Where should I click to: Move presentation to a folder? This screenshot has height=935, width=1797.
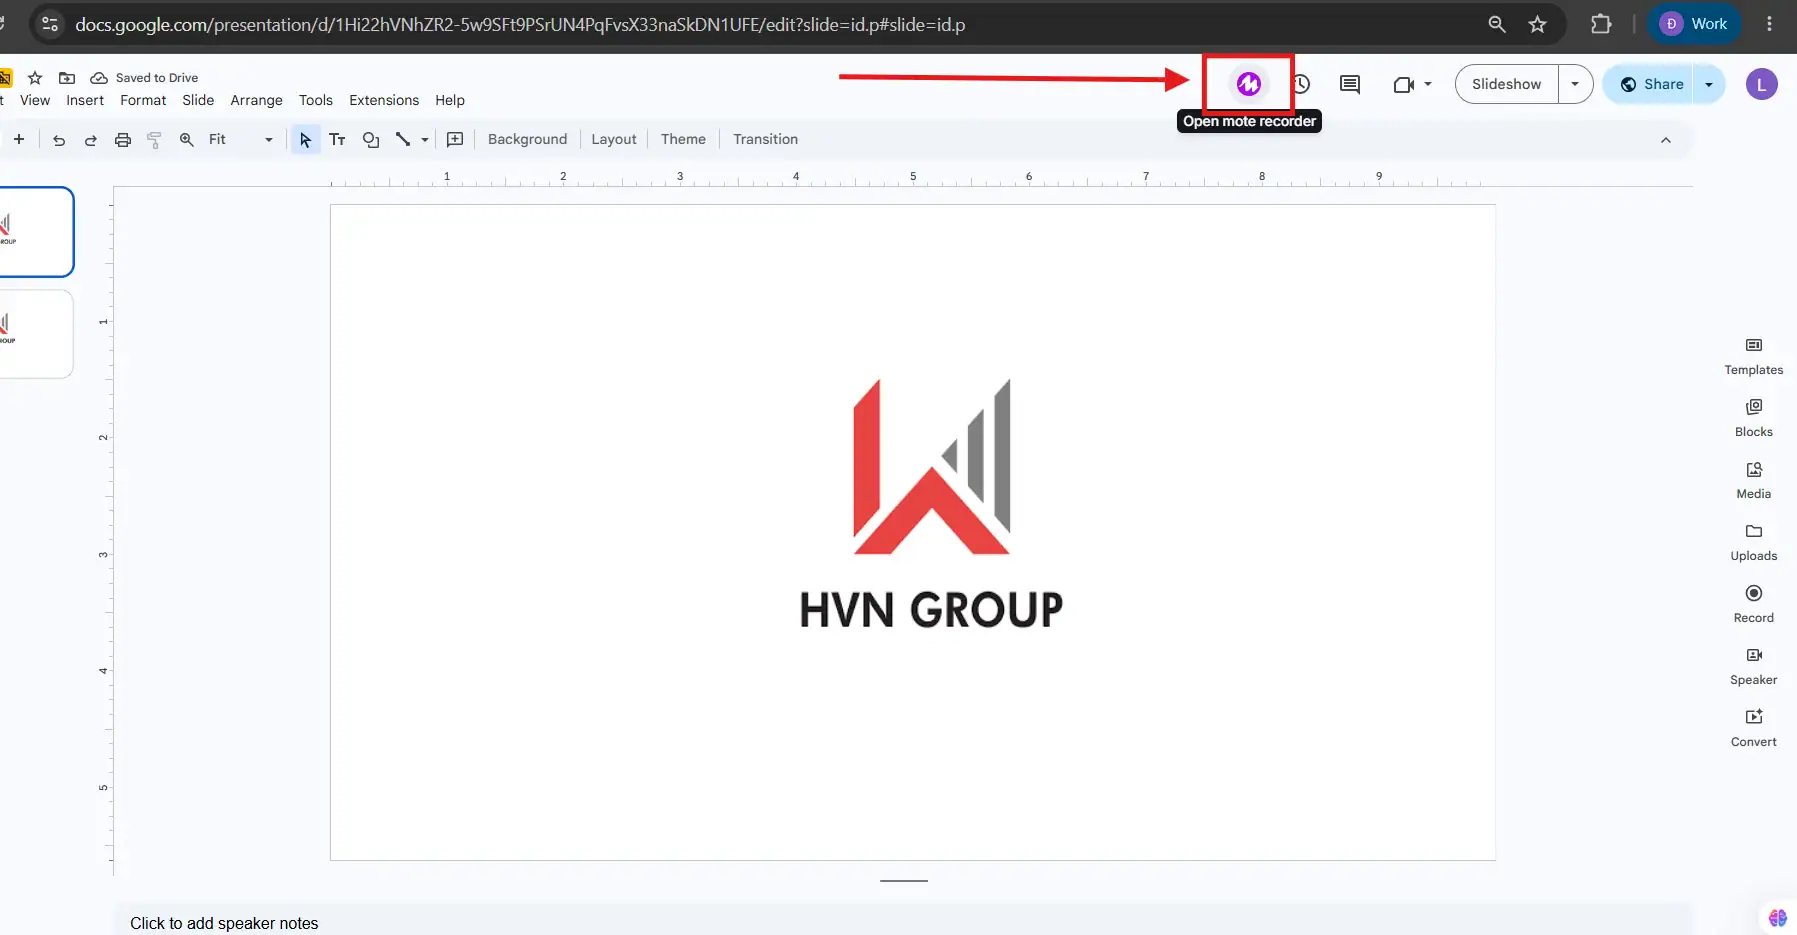click(x=67, y=78)
